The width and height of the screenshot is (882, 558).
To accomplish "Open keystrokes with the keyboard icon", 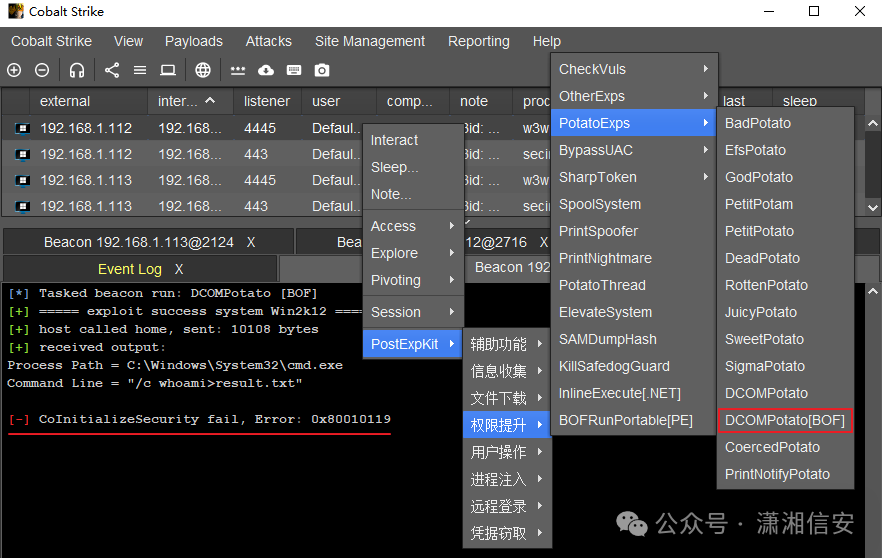I will tap(294, 70).
